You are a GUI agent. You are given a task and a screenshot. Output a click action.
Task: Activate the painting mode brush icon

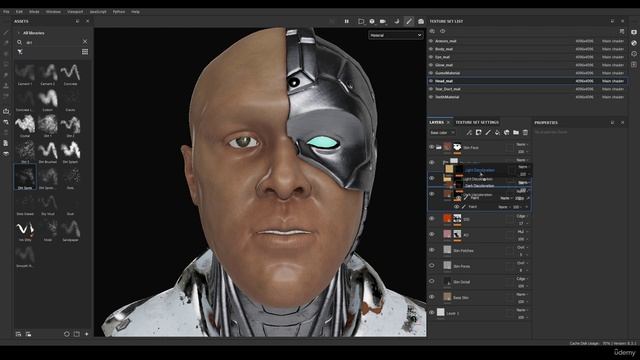tap(409, 21)
